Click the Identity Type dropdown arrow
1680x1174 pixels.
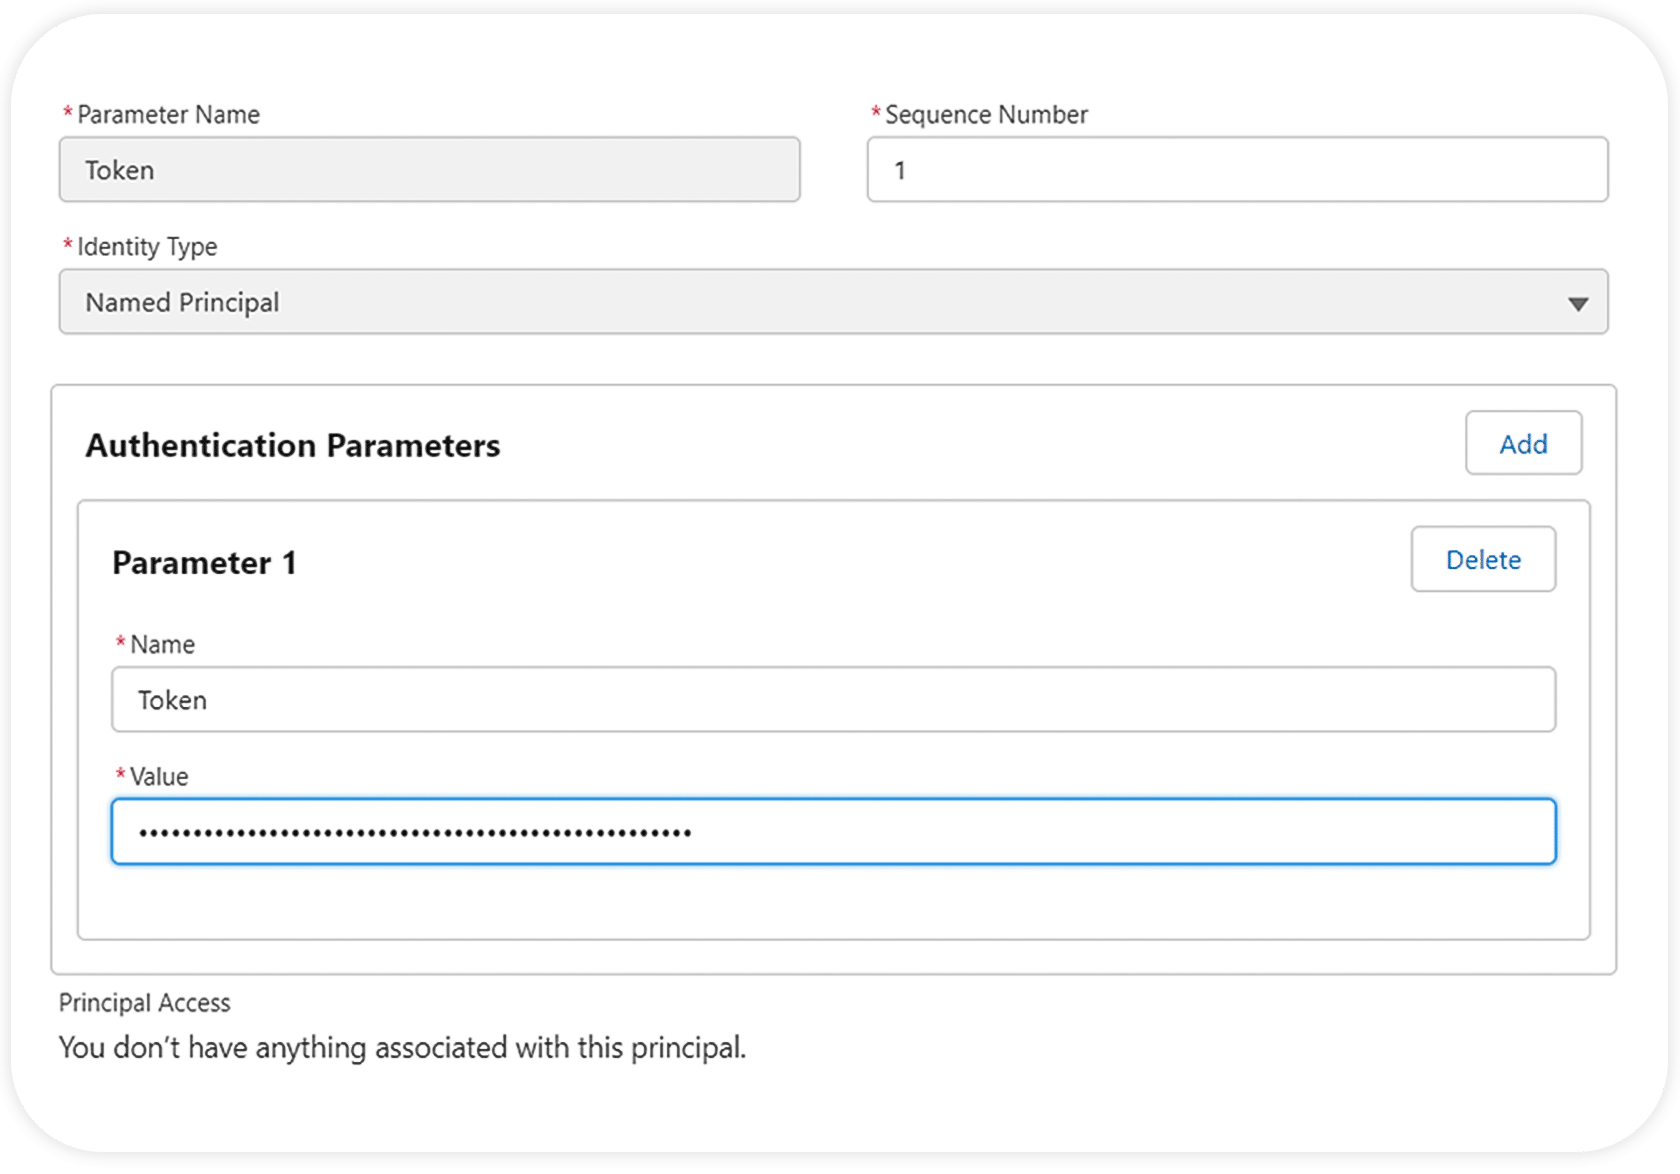[x=1578, y=304]
